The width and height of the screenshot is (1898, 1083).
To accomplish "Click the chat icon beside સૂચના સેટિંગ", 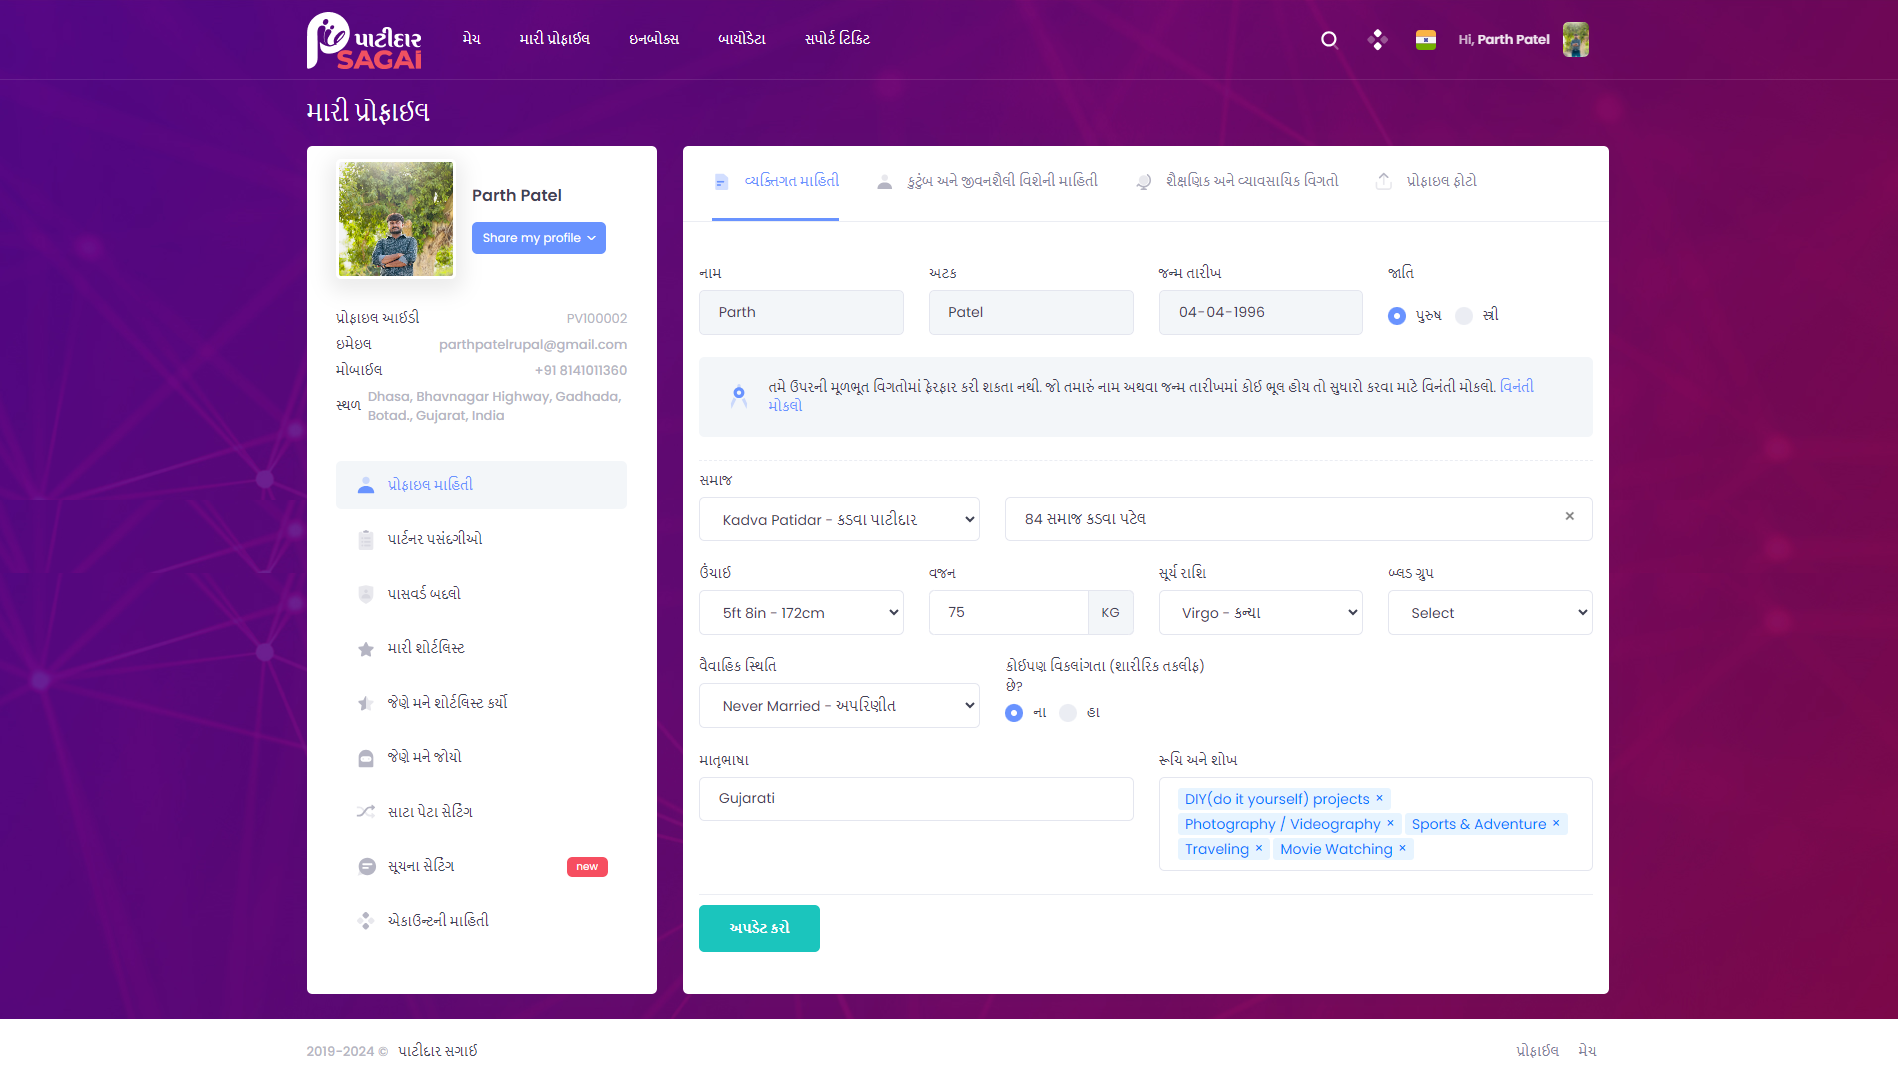I will pyautogui.click(x=365, y=866).
